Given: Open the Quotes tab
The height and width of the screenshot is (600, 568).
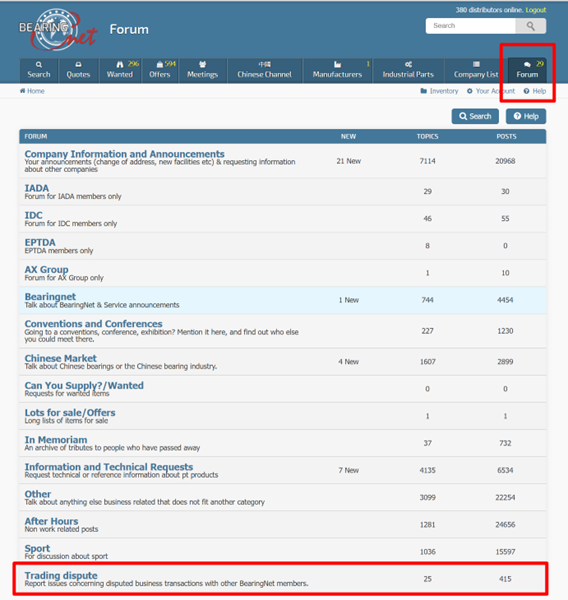Looking at the screenshot, I should point(78,70).
